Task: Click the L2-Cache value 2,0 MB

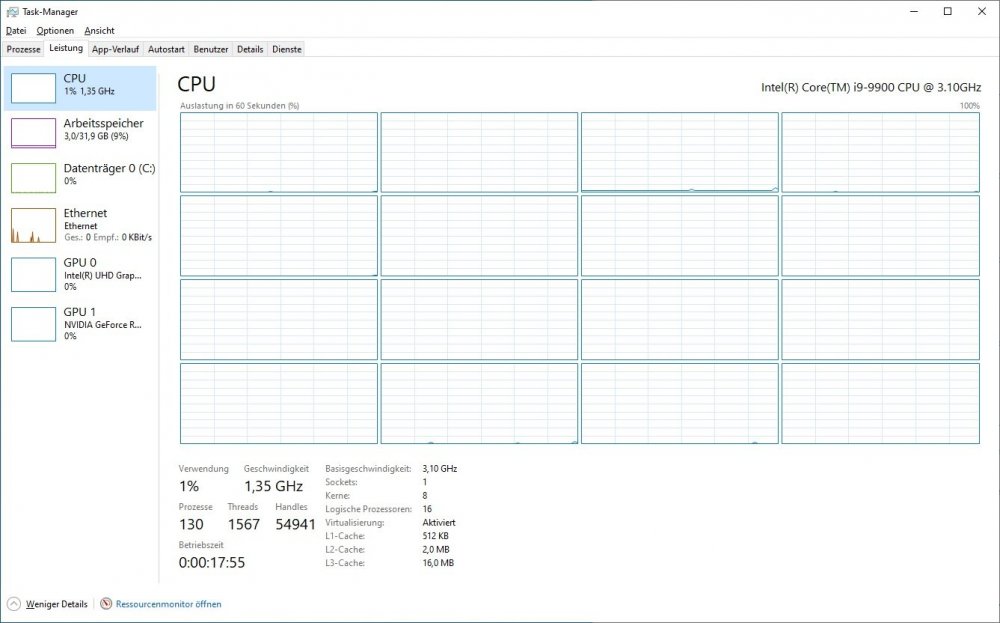Action: (x=436, y=549)
